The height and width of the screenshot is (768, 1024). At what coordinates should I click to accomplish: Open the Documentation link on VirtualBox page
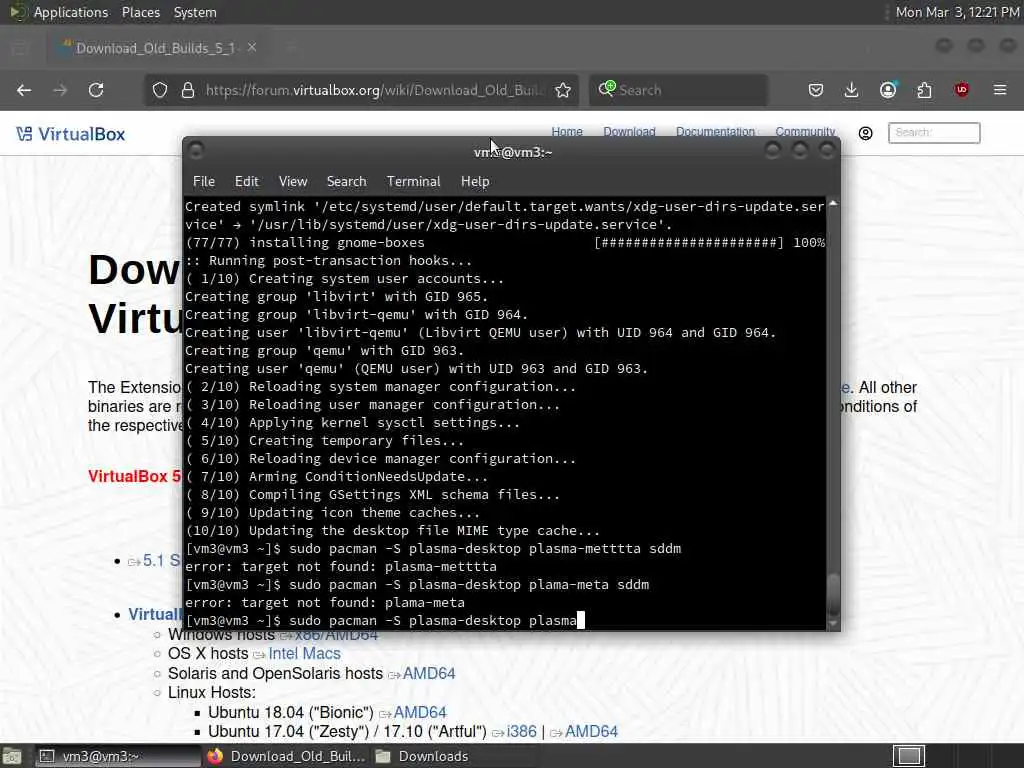click(715, 131)
